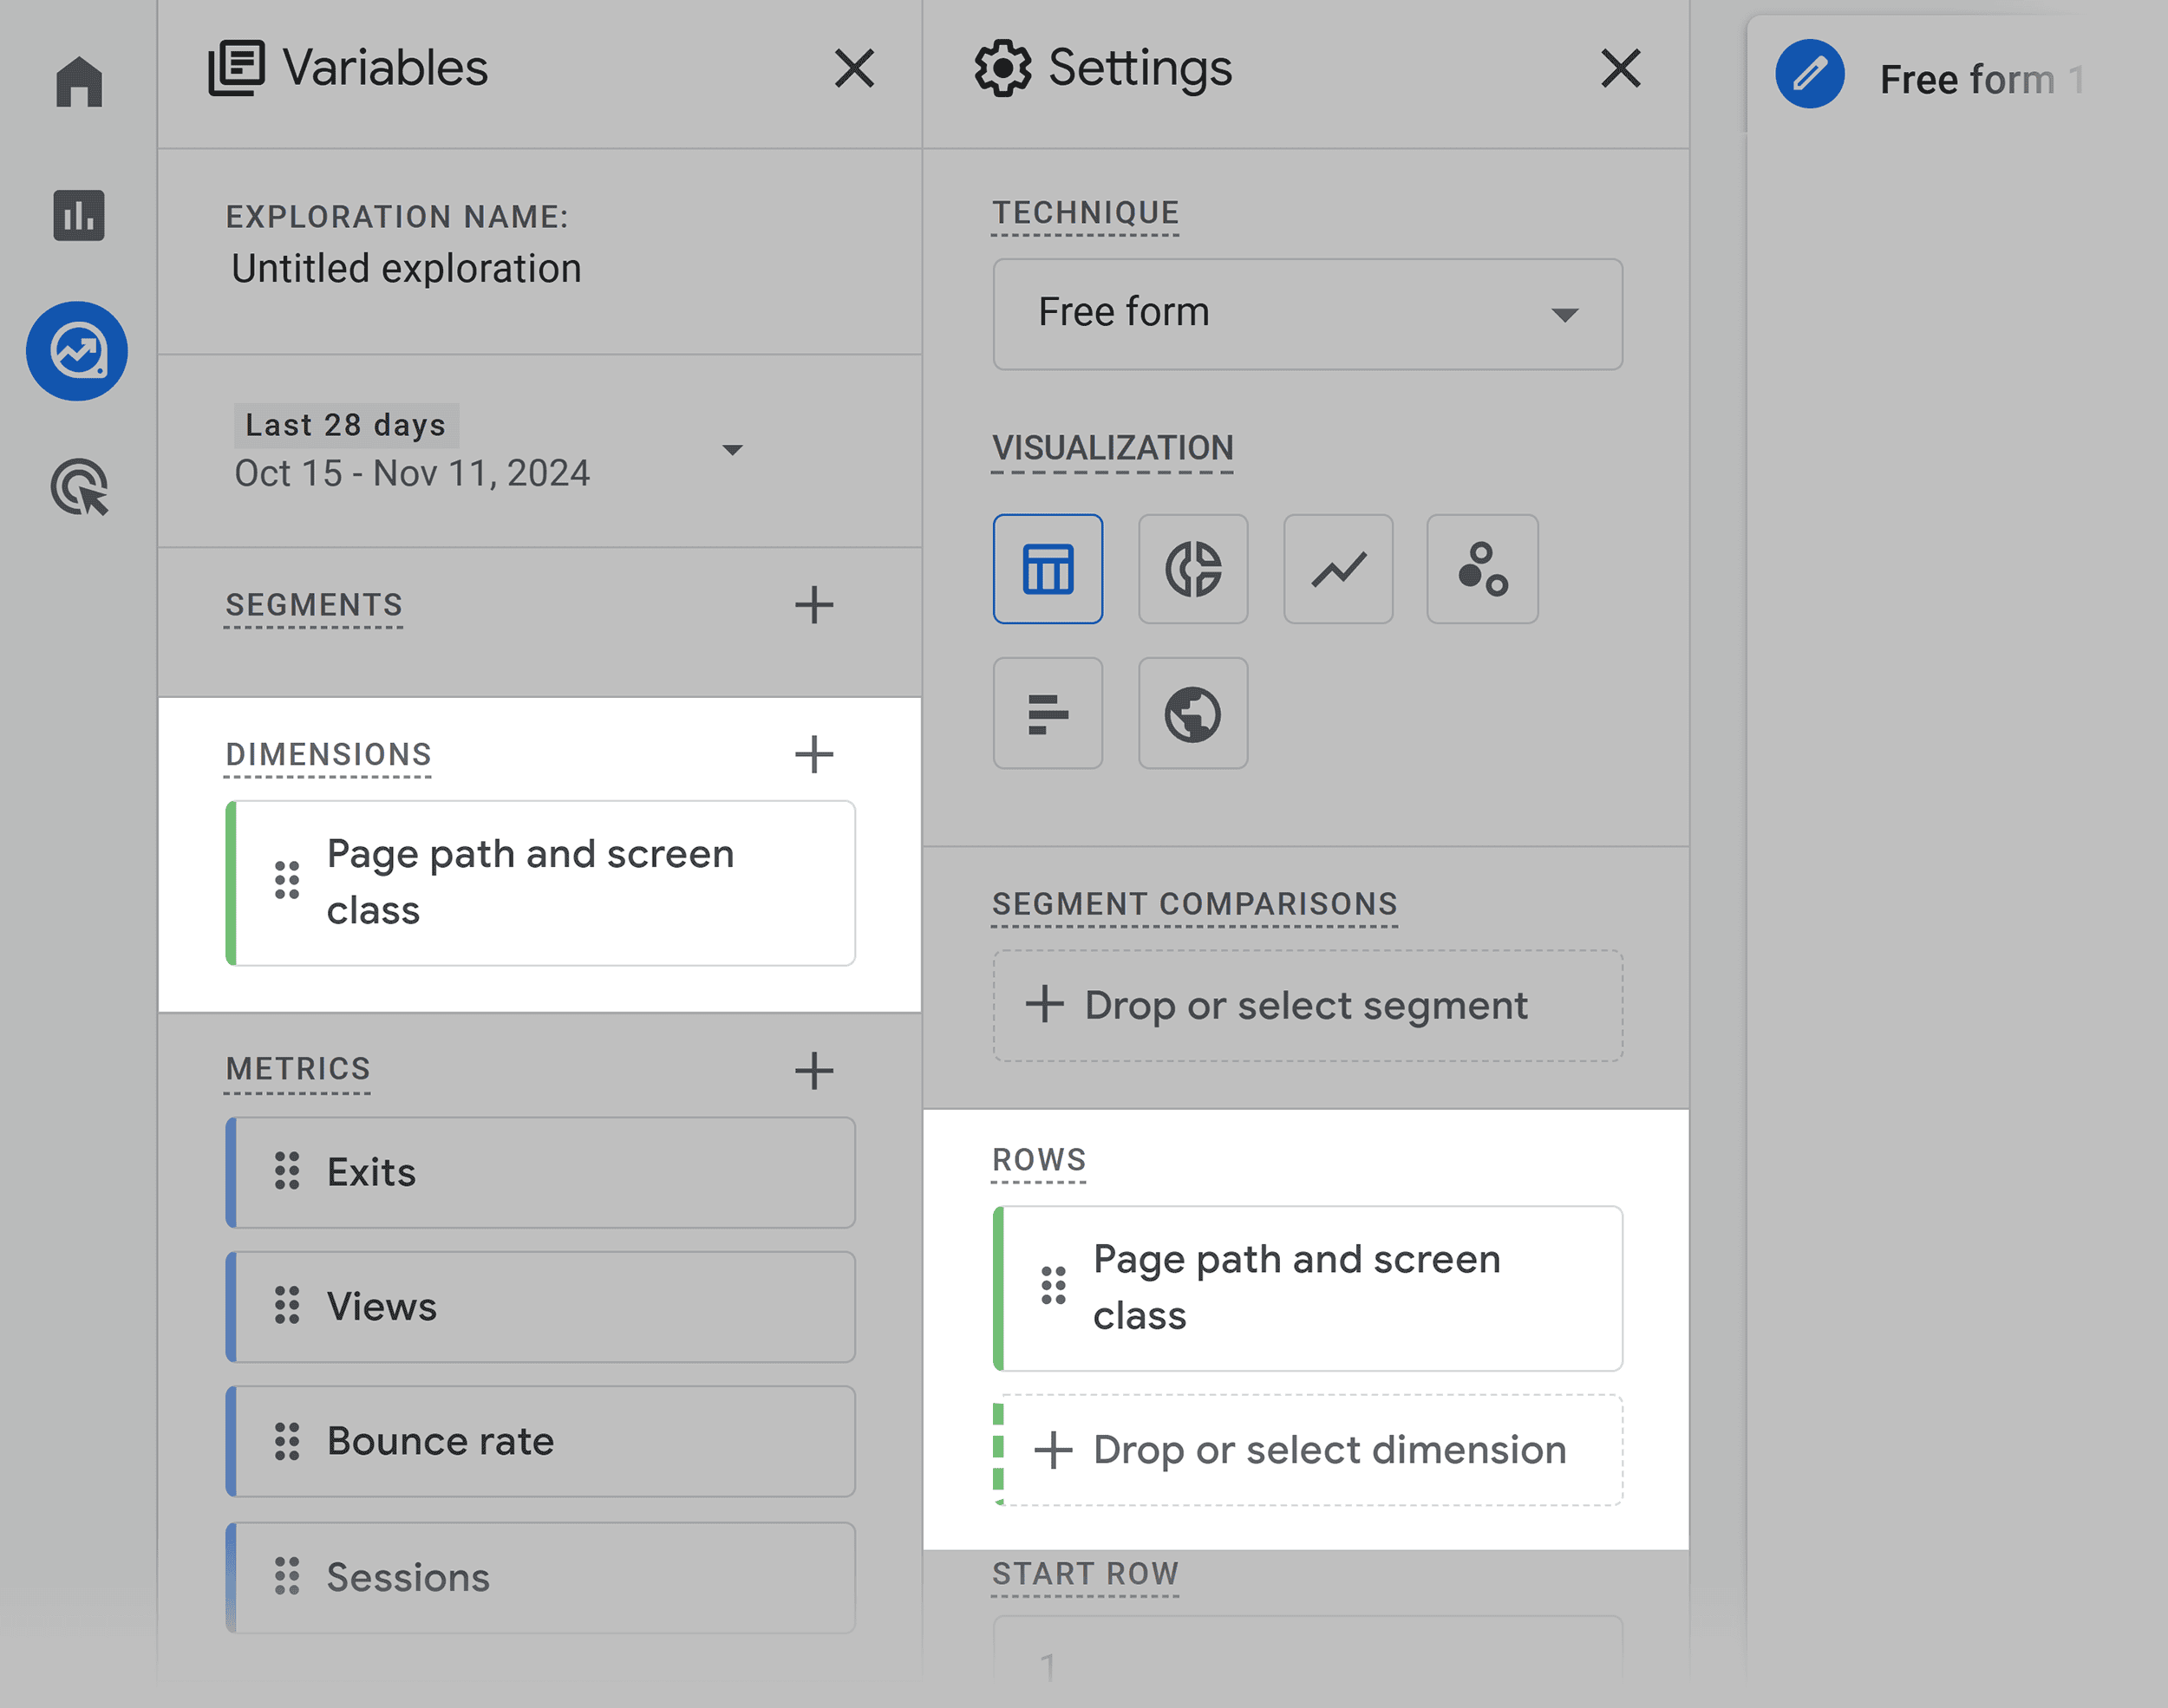Select the table visualization icon
Viewport: 2168px width, 1708px height.
point(1047,568)
